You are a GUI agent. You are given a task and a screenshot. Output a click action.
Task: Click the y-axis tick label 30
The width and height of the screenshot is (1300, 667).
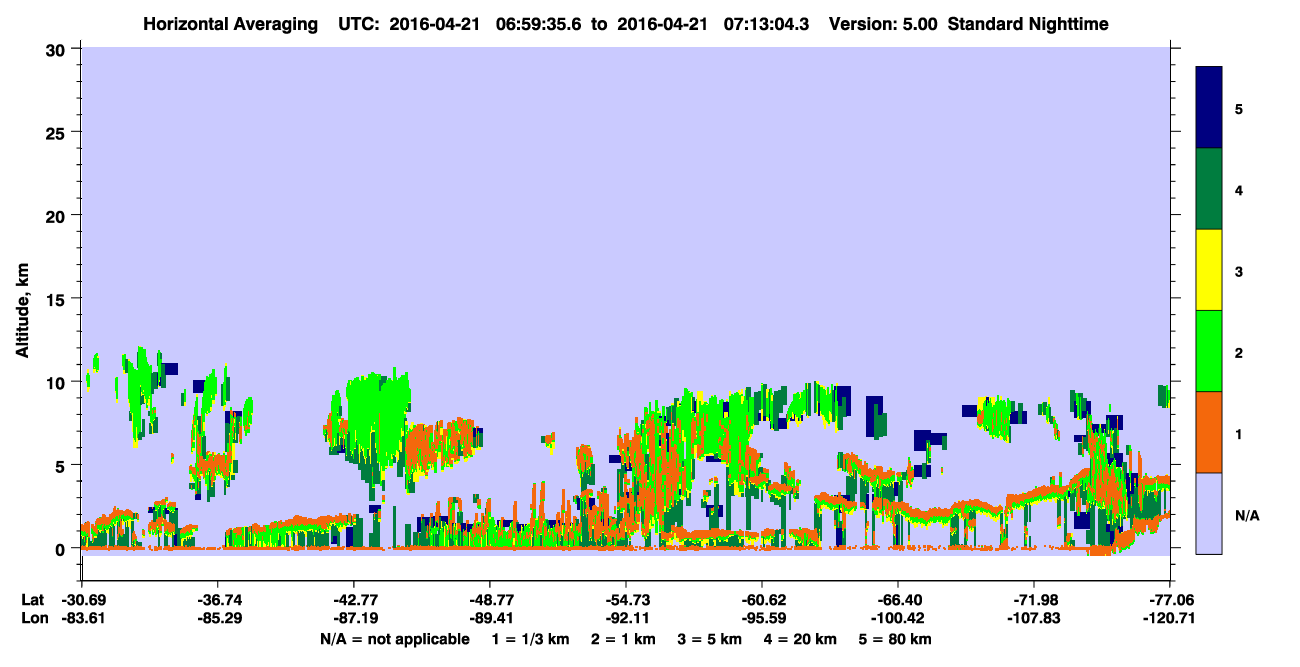[58, 49]
